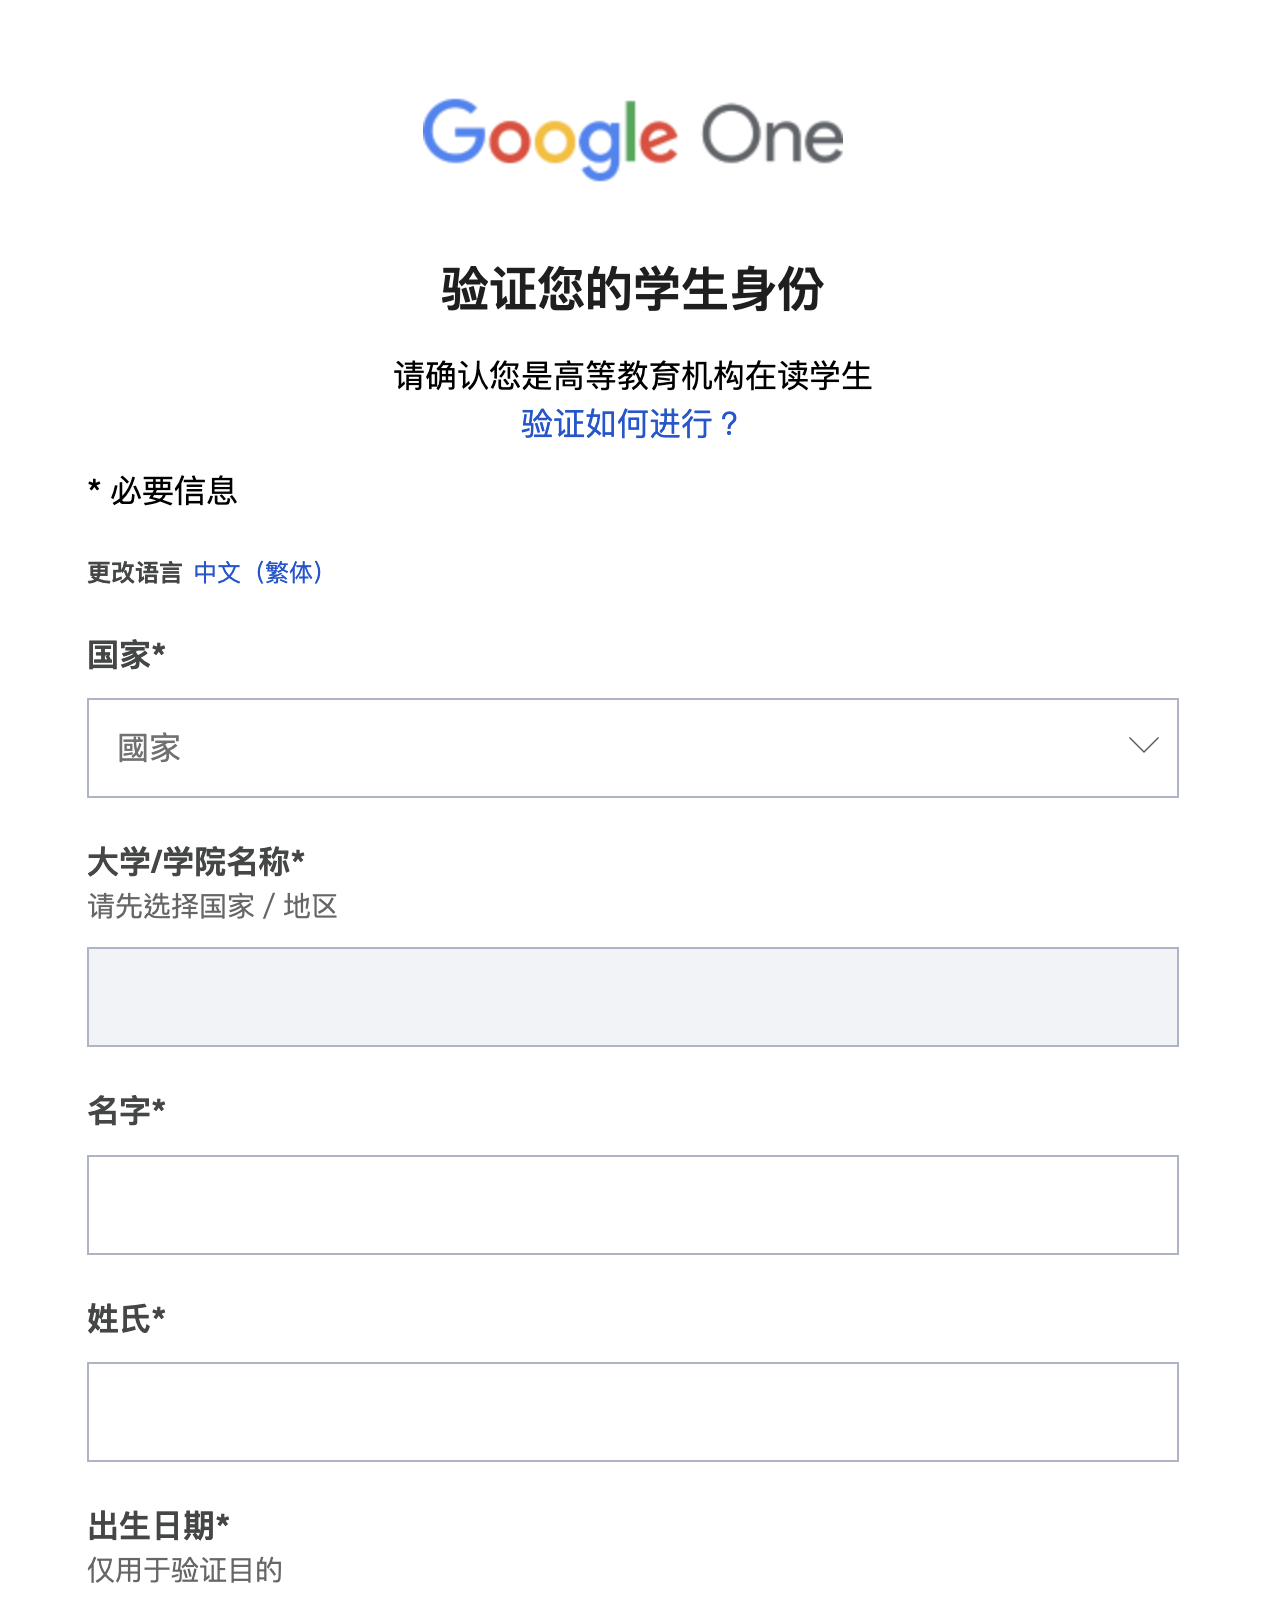
Task: Click the "大学/学院名称*" field label
Action: (196, 861)
